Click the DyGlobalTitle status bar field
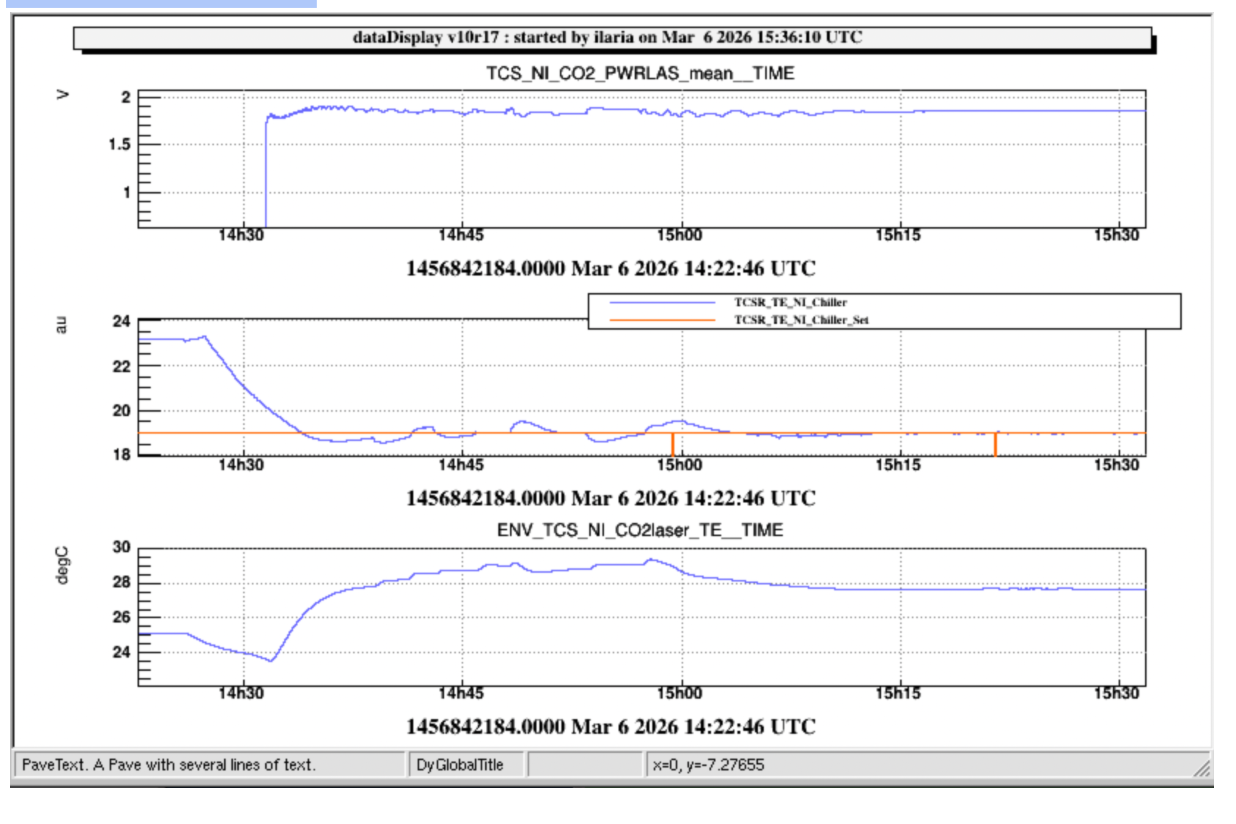 click(x=467, y=765)
